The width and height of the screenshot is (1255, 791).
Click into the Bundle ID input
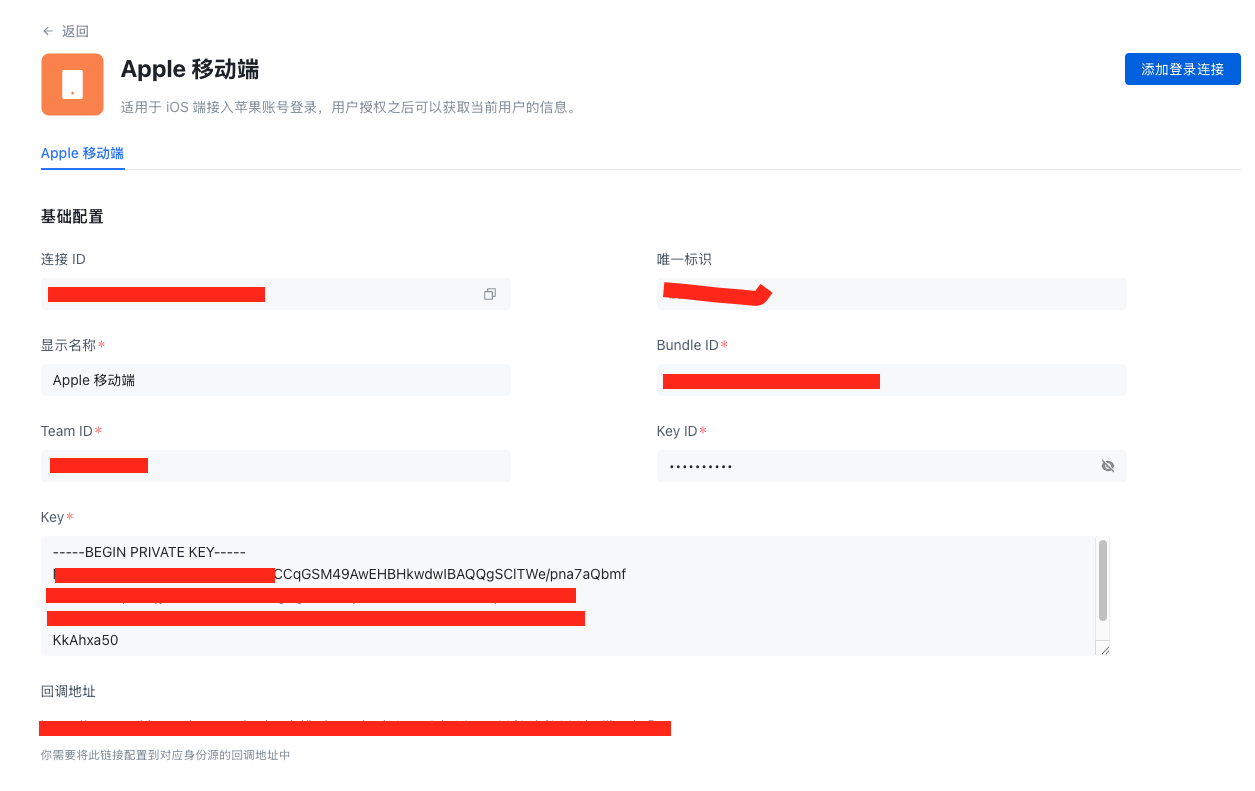tap(891, 380)
